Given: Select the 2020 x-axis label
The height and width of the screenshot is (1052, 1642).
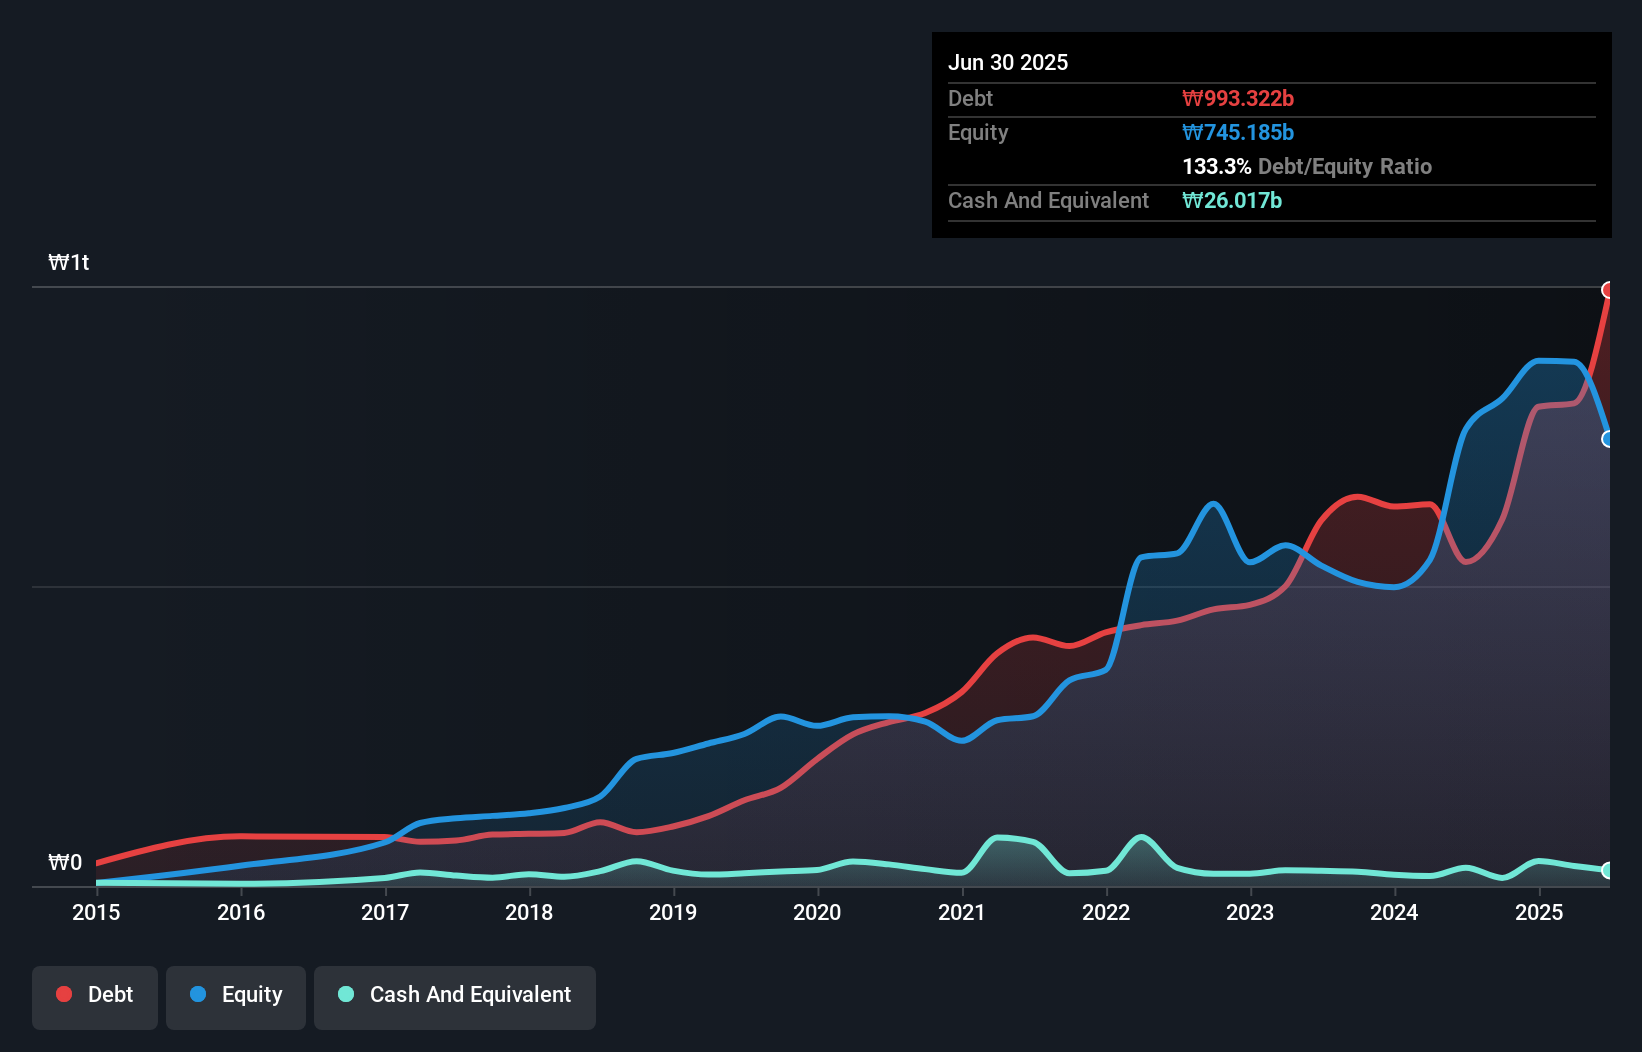Looking at the screenshot, I should pos(817,912).
